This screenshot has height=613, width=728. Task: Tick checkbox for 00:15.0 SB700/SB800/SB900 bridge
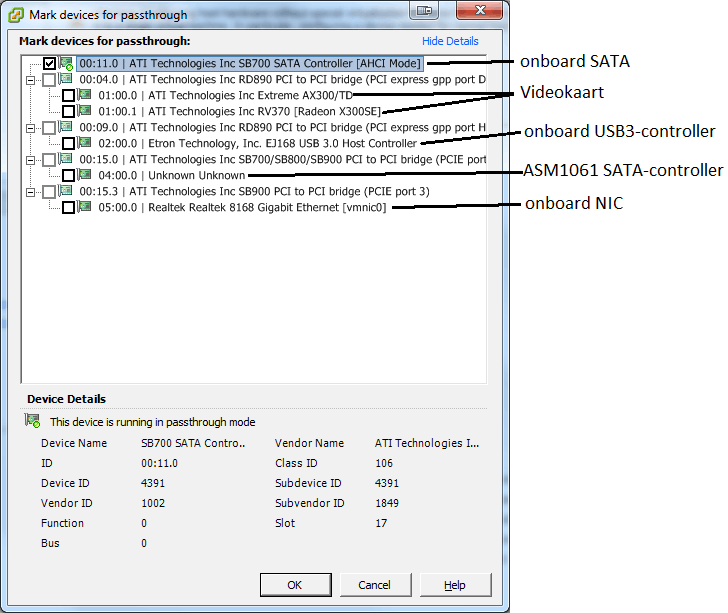tap(49, 159)
